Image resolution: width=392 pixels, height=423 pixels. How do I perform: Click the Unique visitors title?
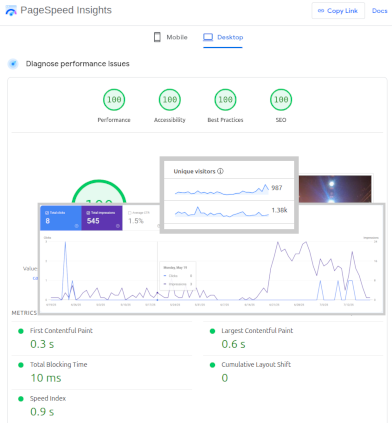click(194, 171)
